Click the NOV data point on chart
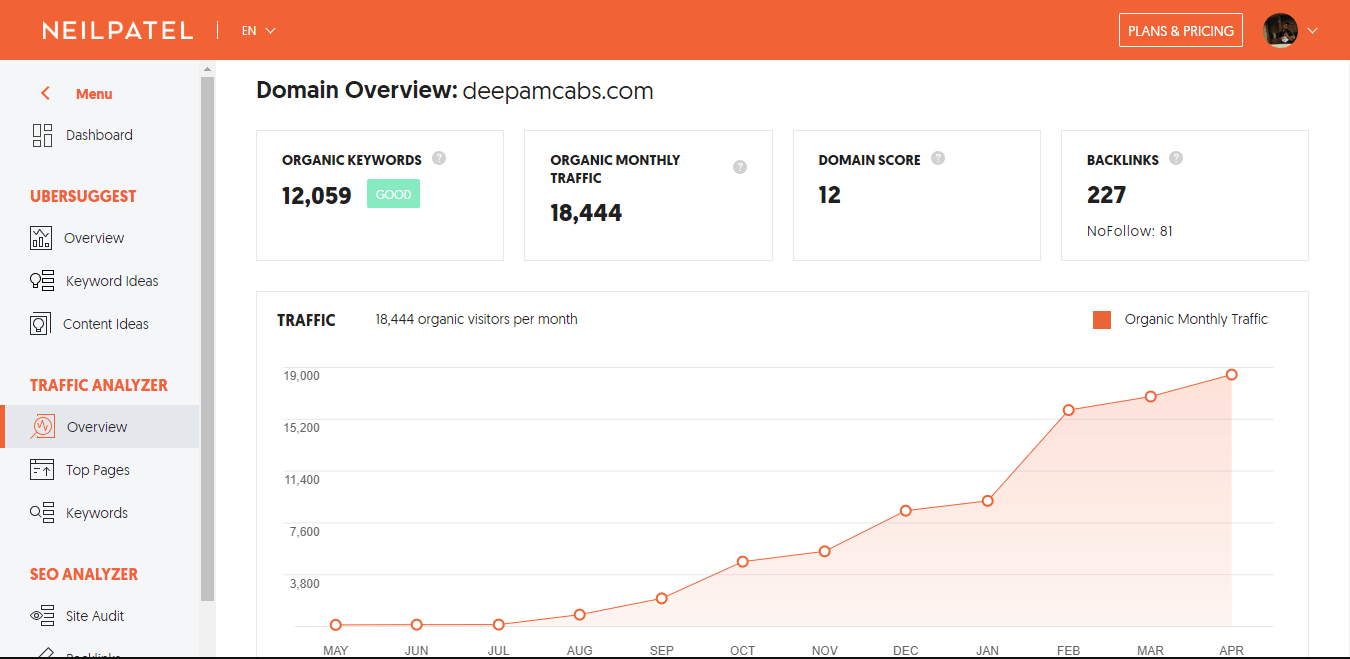This screenshot has height=659, width=1350. click(x=825, y=552)
